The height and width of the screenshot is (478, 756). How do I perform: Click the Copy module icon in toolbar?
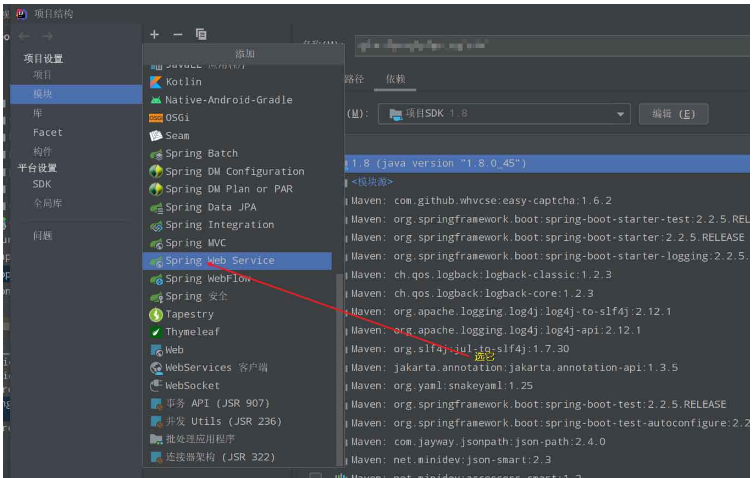[x=201, y=34]
